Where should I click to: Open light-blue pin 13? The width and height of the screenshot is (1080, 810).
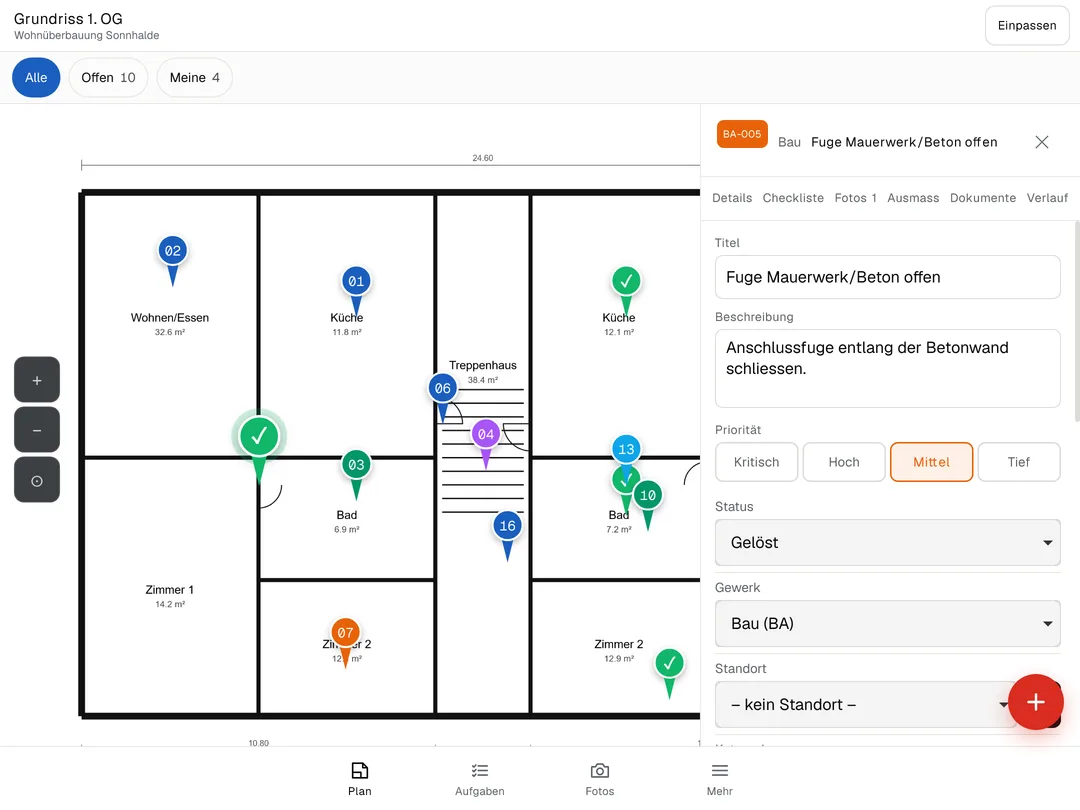(x=626, y=450)
